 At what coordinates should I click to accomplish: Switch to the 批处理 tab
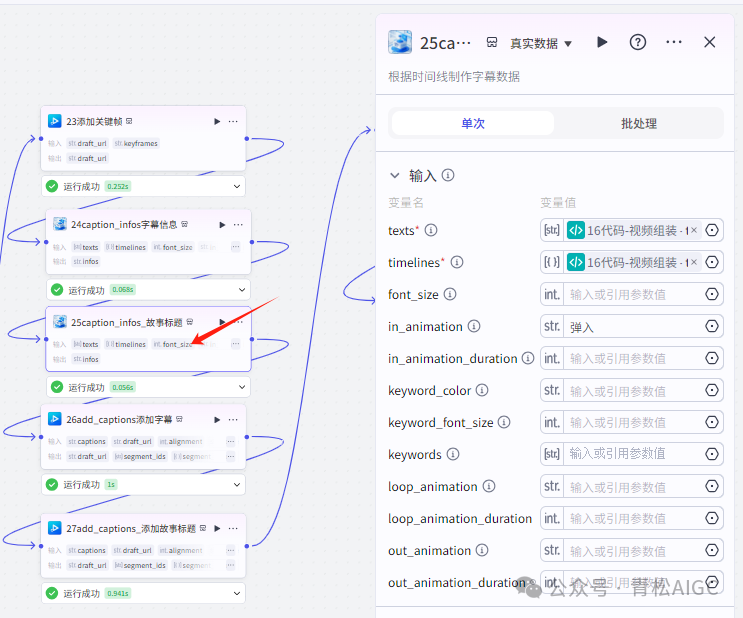pyautogui.click(x=639, y=124)
